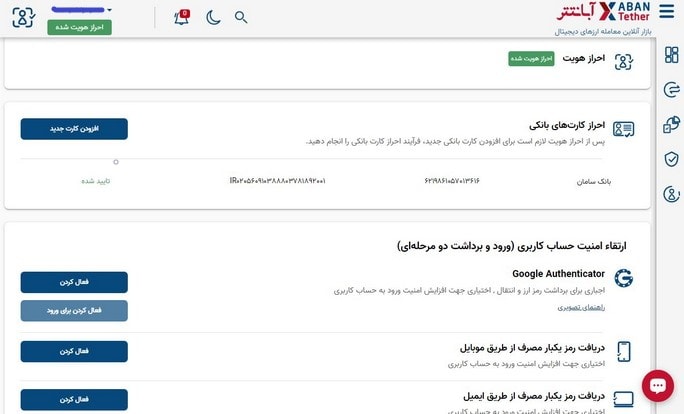Viewport: 684px width, 414px height.
Task: Click the laptop email OTP icon
Action: (623, 399)
